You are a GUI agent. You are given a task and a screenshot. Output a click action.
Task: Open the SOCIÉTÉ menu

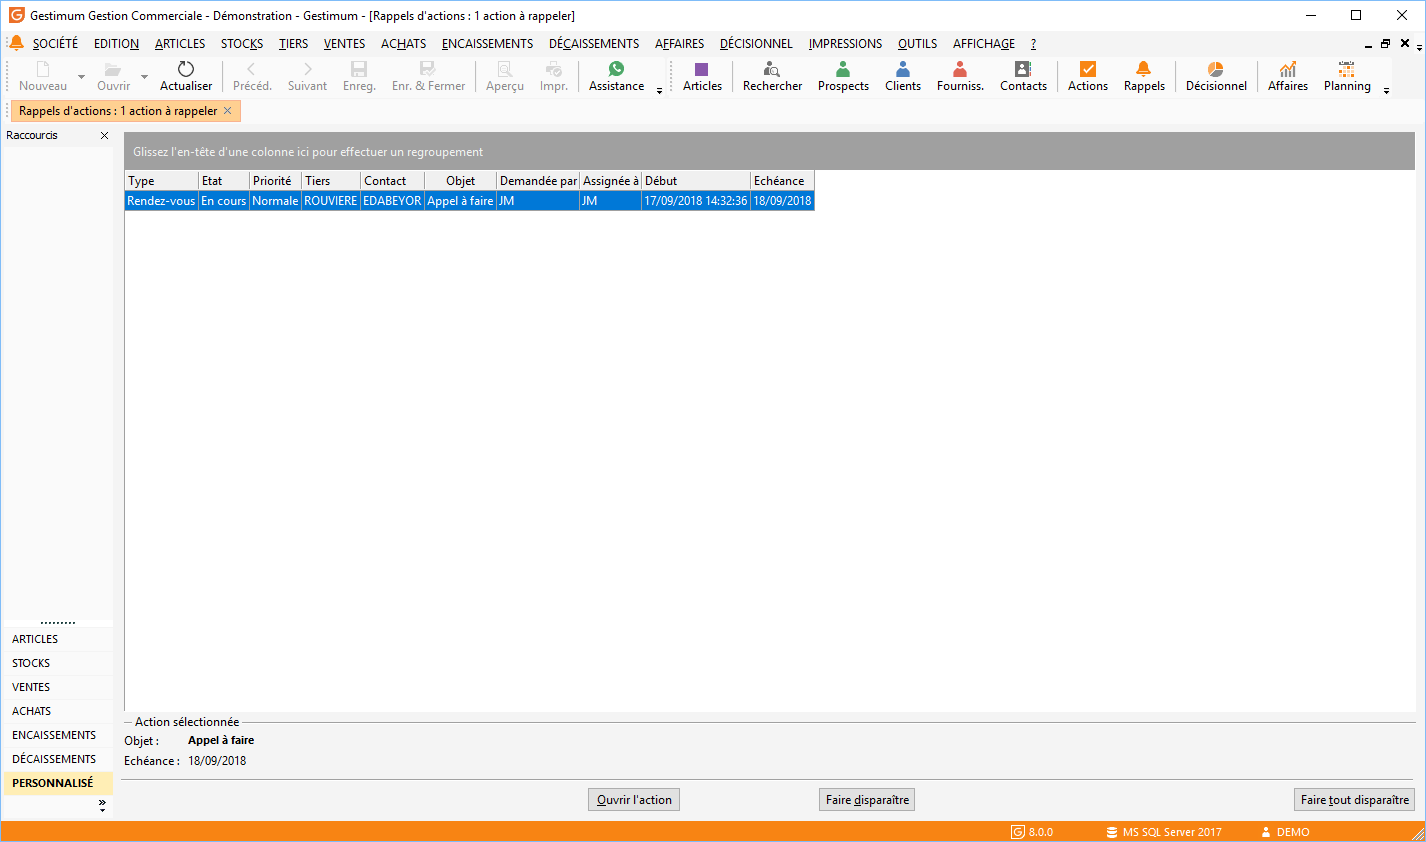click(x=55, y=44)
